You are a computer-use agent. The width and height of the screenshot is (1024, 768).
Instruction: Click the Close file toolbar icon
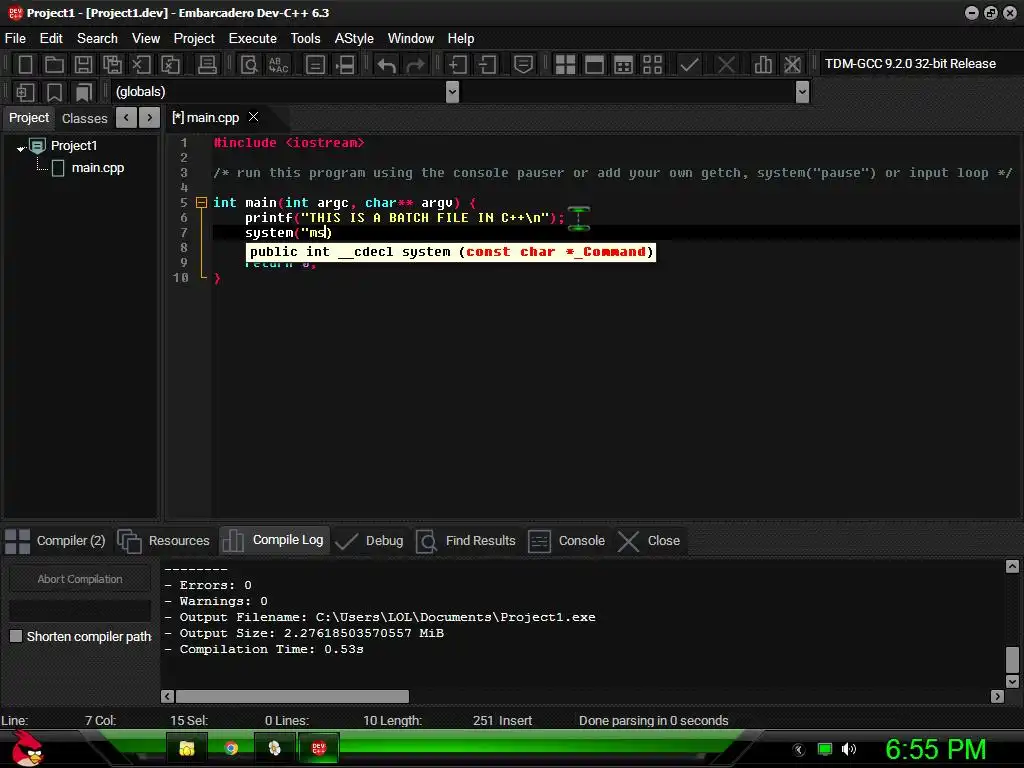tap(141, 65)
